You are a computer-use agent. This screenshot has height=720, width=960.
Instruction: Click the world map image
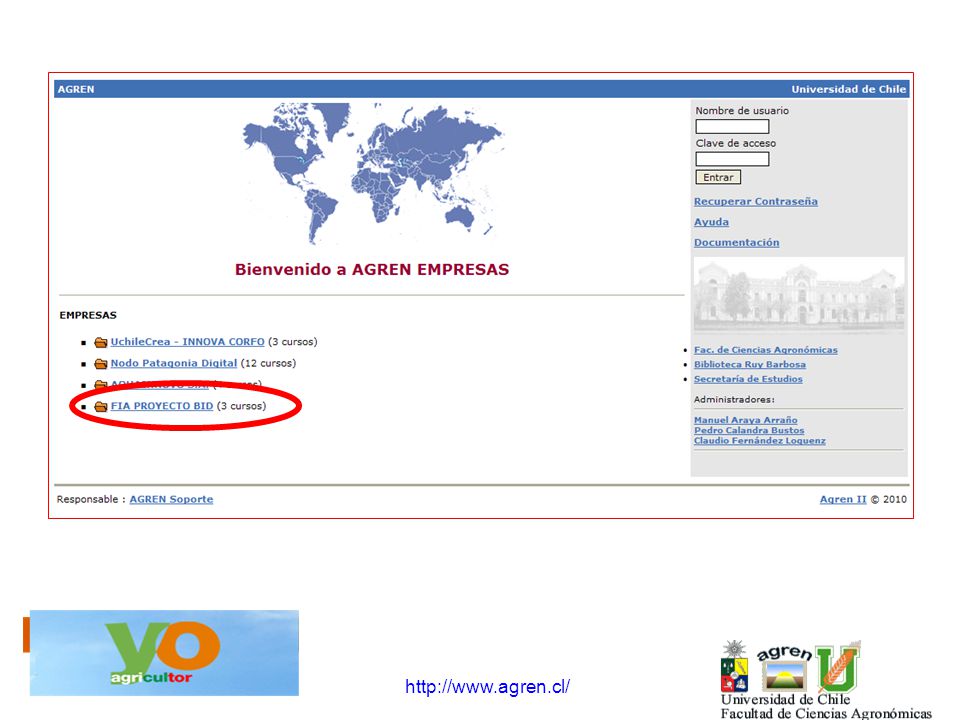[373, 174]
